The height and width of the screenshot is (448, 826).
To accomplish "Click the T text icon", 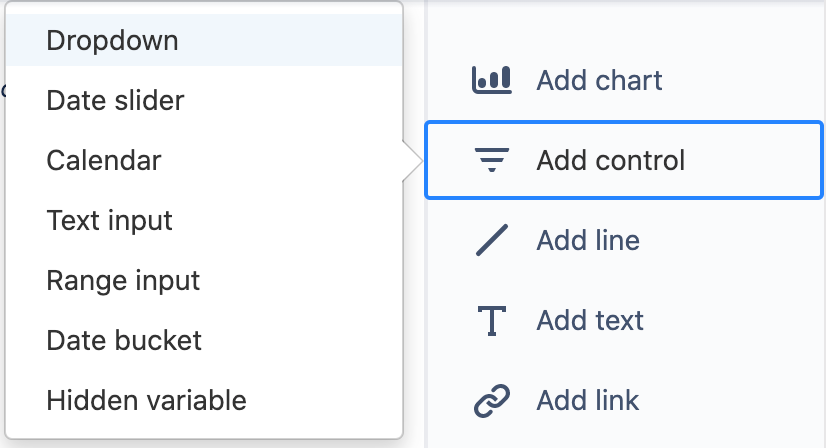I will pyautogui.click(x=491, y=320).
